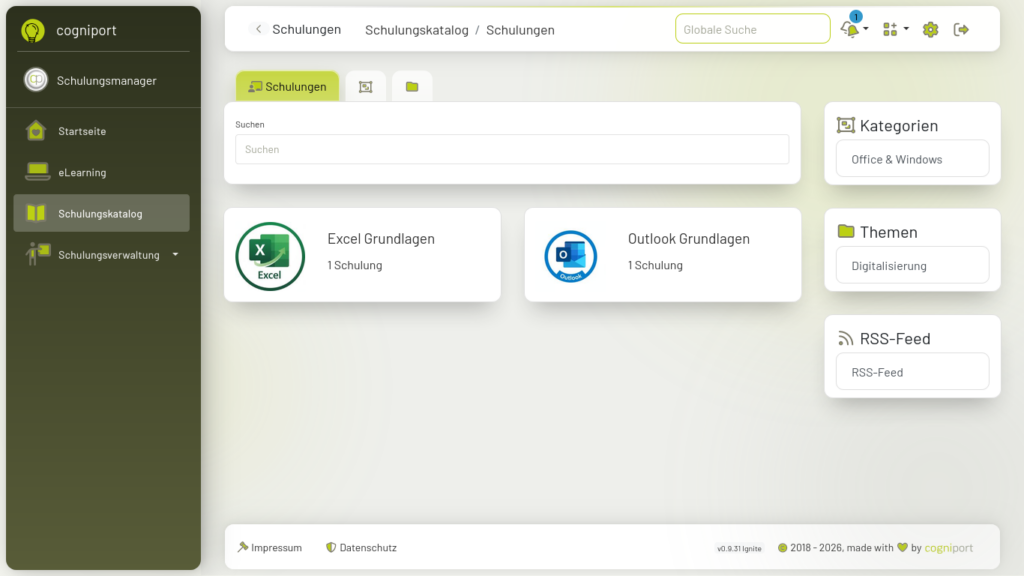
Task: Open the Excel Grundlagen card
Action: [x=362, y=255]
